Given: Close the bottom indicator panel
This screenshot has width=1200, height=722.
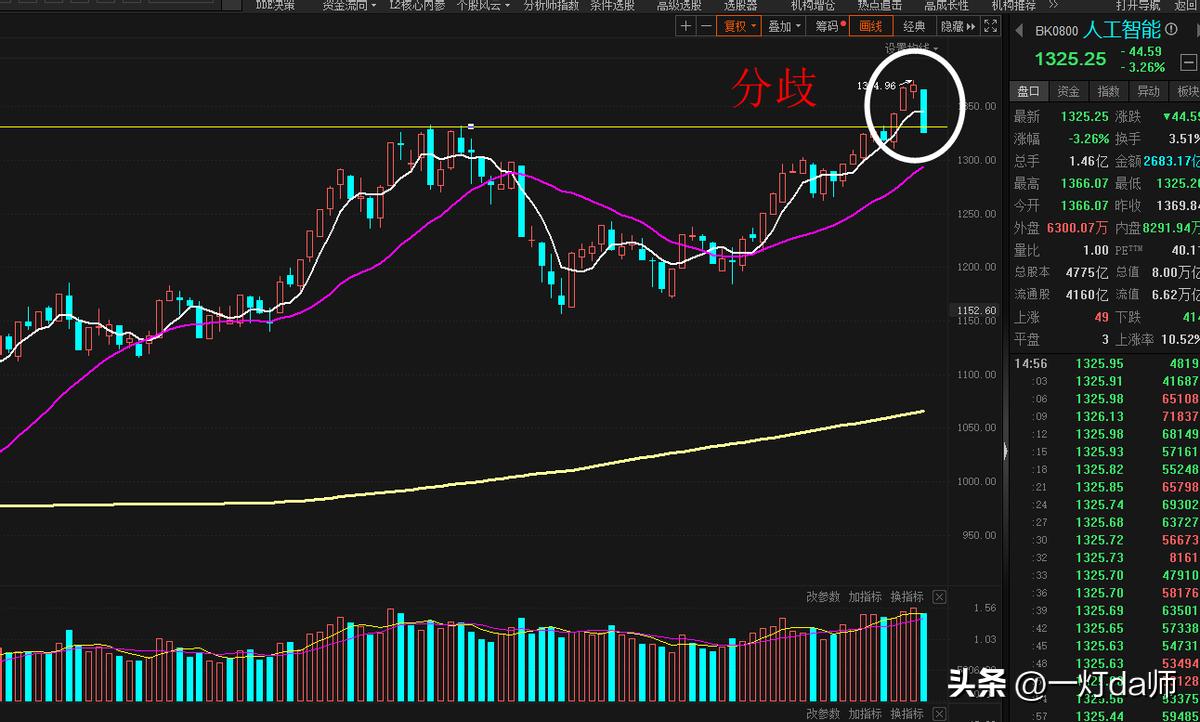Looking at the screenshot, I should 939,714.
